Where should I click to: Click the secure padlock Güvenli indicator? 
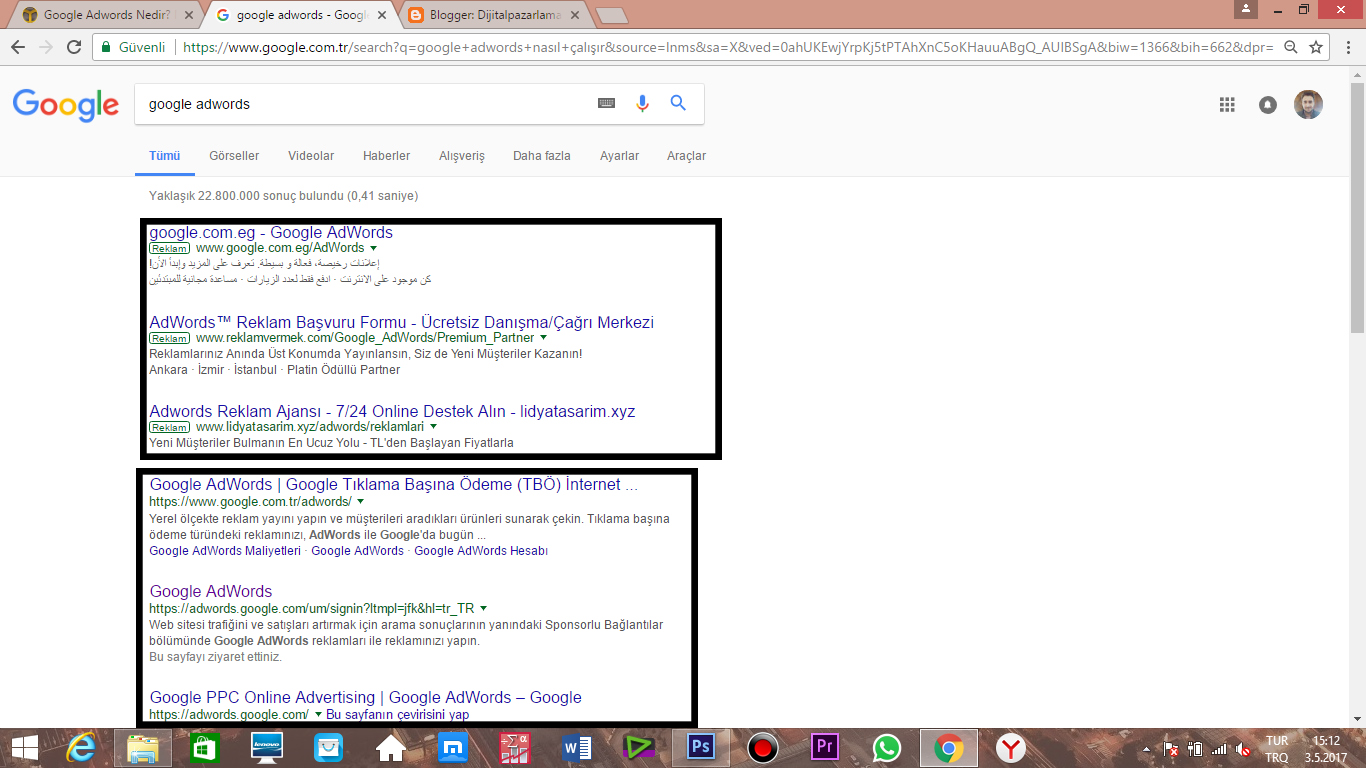point(134,47)
